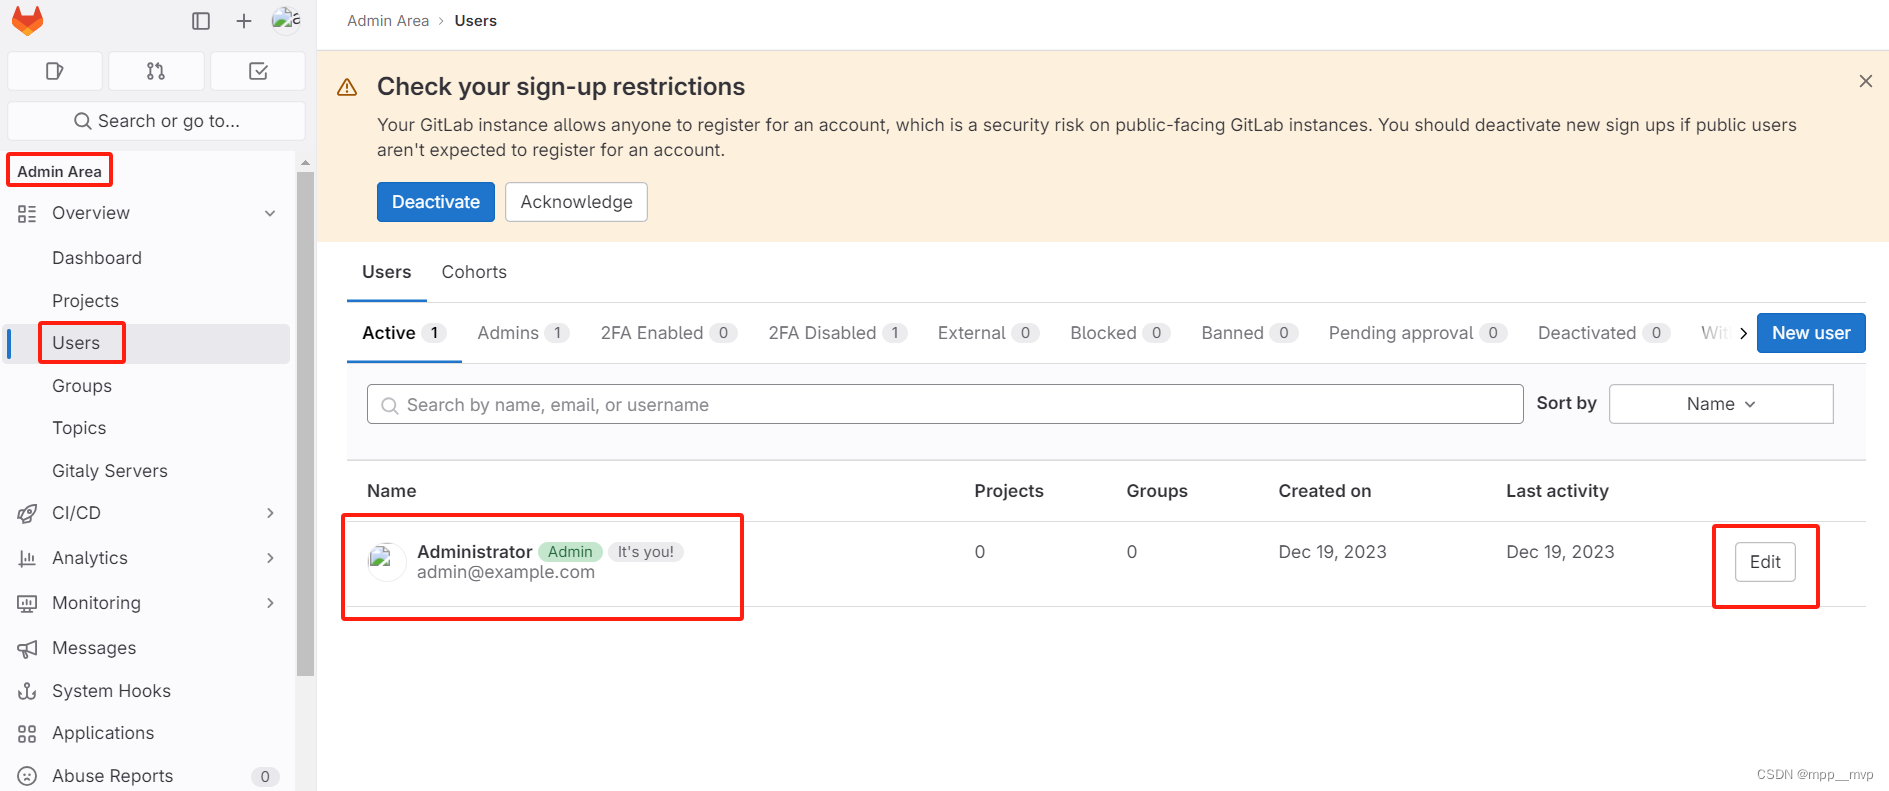Click the Deactivate button

point(436,202)
